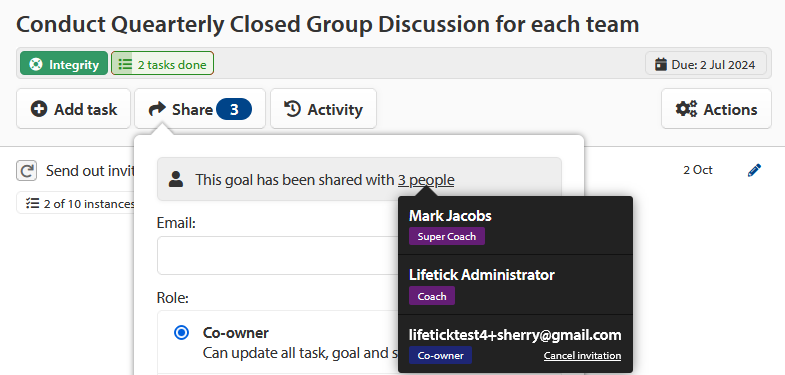The width and height of the screenshot is (785, 375).
Task: Click the calendar icon next to Due date
Action: (x=661, y=64)
